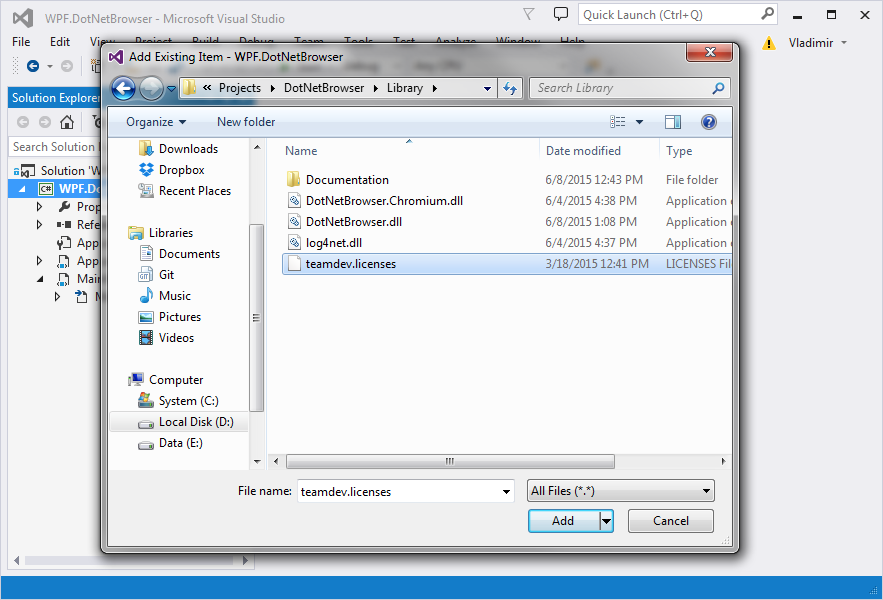Select DotNetBrowser.Chromium.dll file
Image resolution: width=883 pixels, height=600 pixels.
pyautogui.click(x=375, y=201)
